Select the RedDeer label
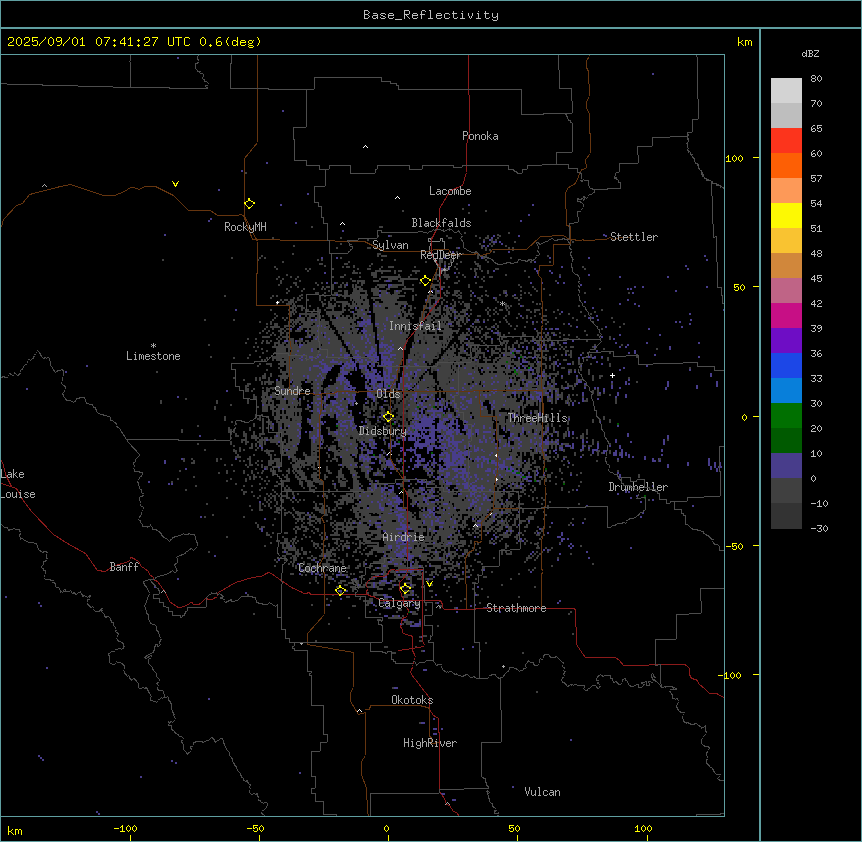 [x=440, y=255]
